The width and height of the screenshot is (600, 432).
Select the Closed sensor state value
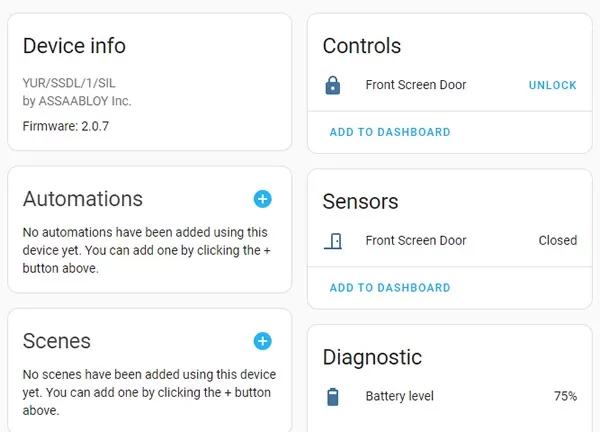click(x=558, y=240)
